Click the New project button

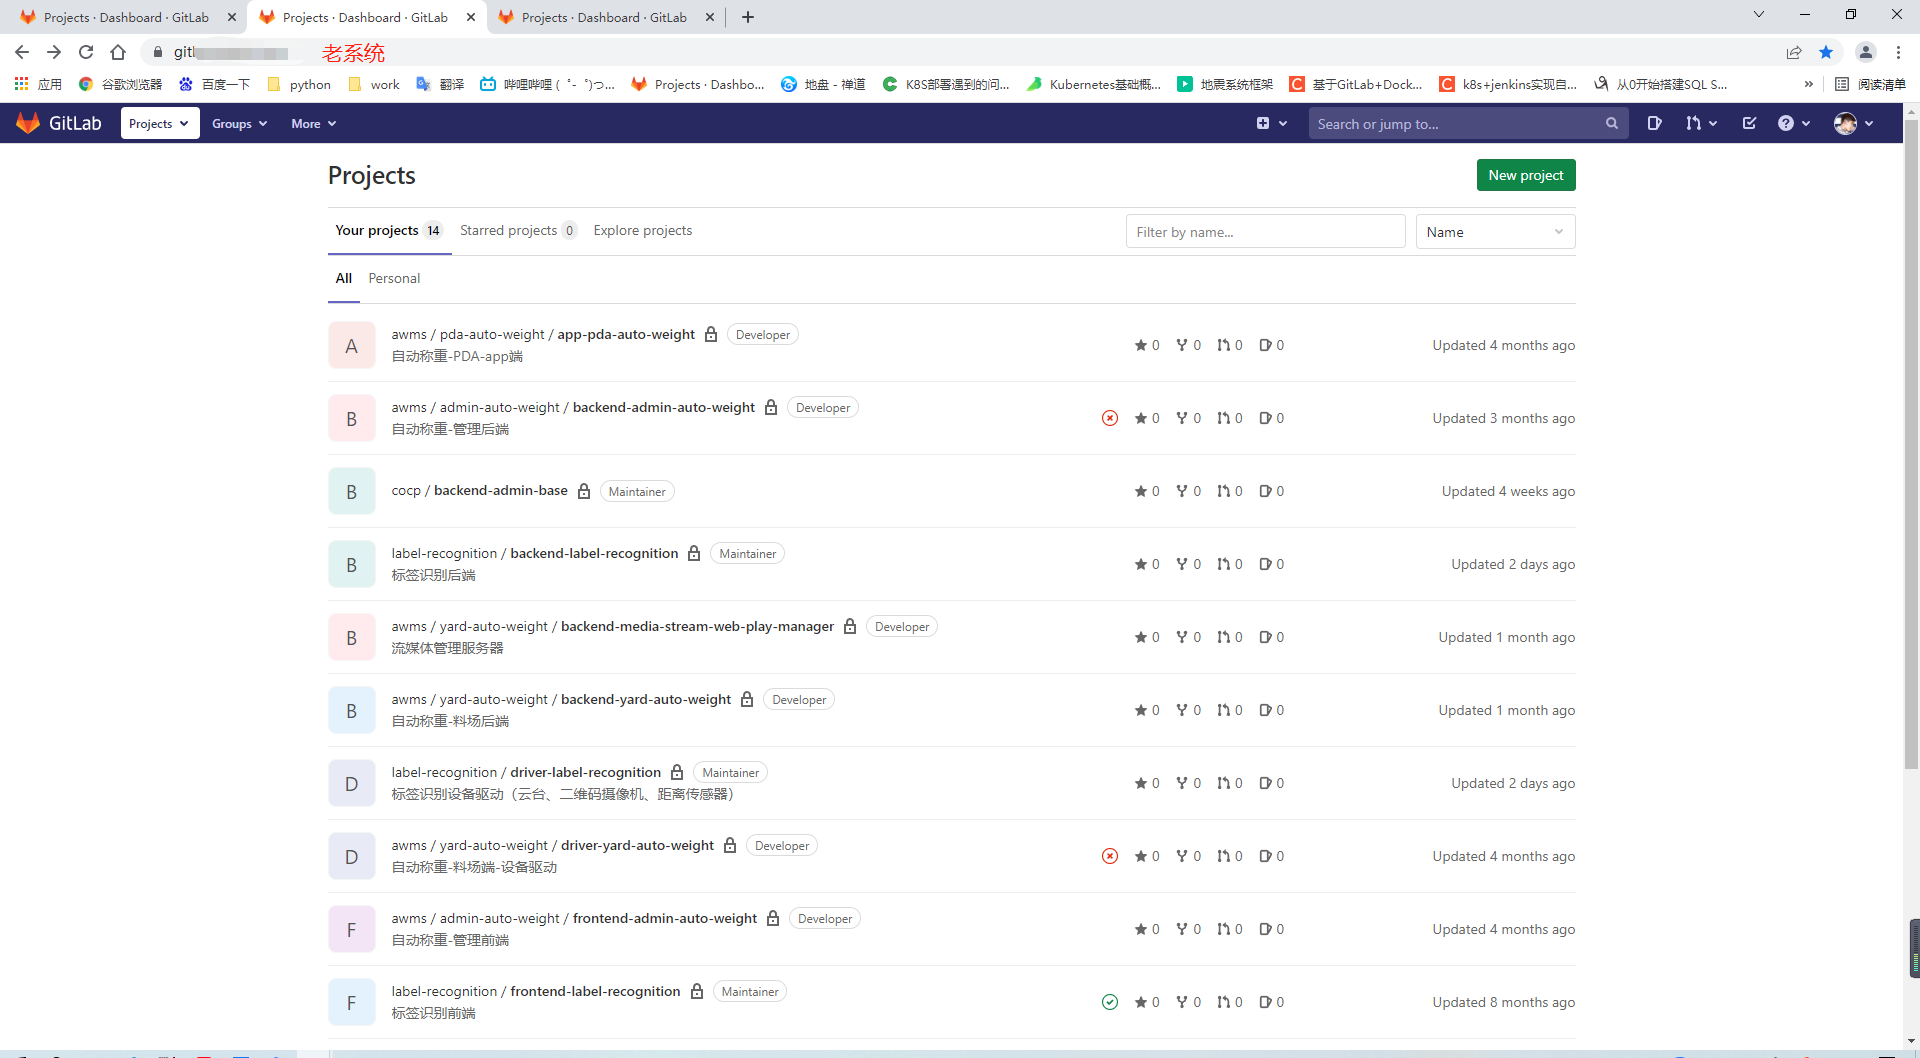point(1525,174)
